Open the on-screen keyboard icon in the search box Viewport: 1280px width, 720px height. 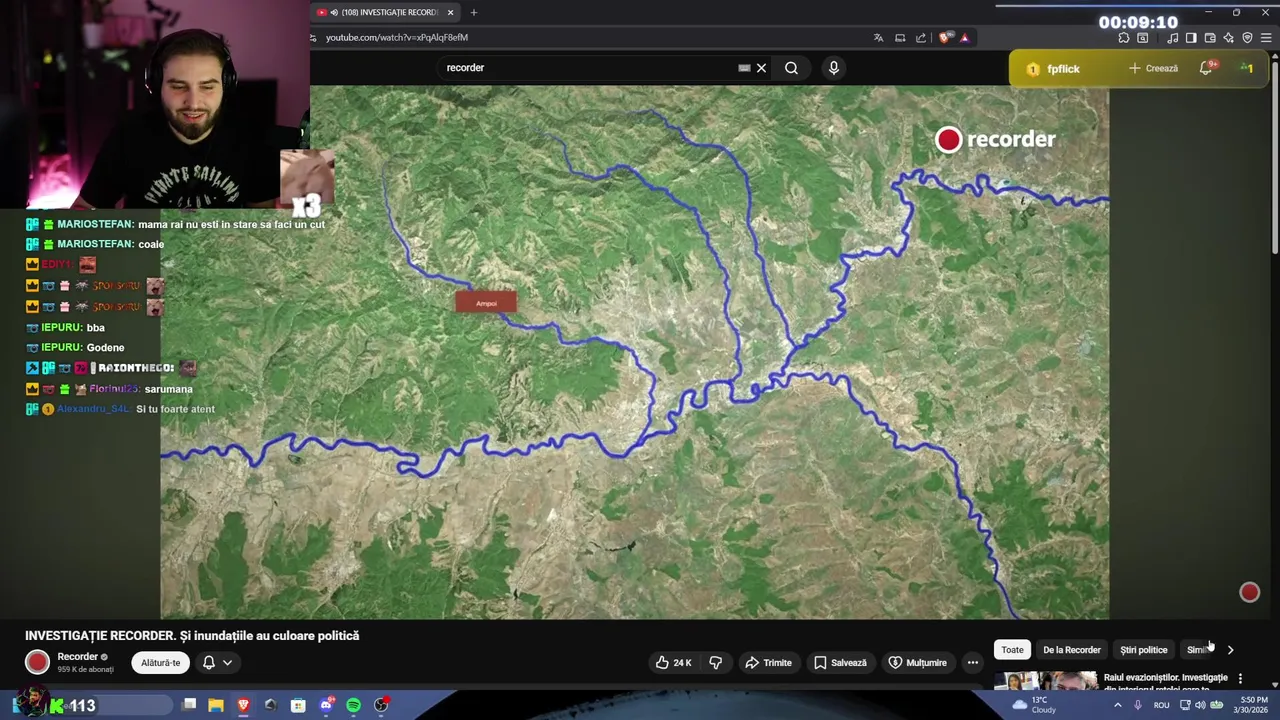tap(744, 68)
